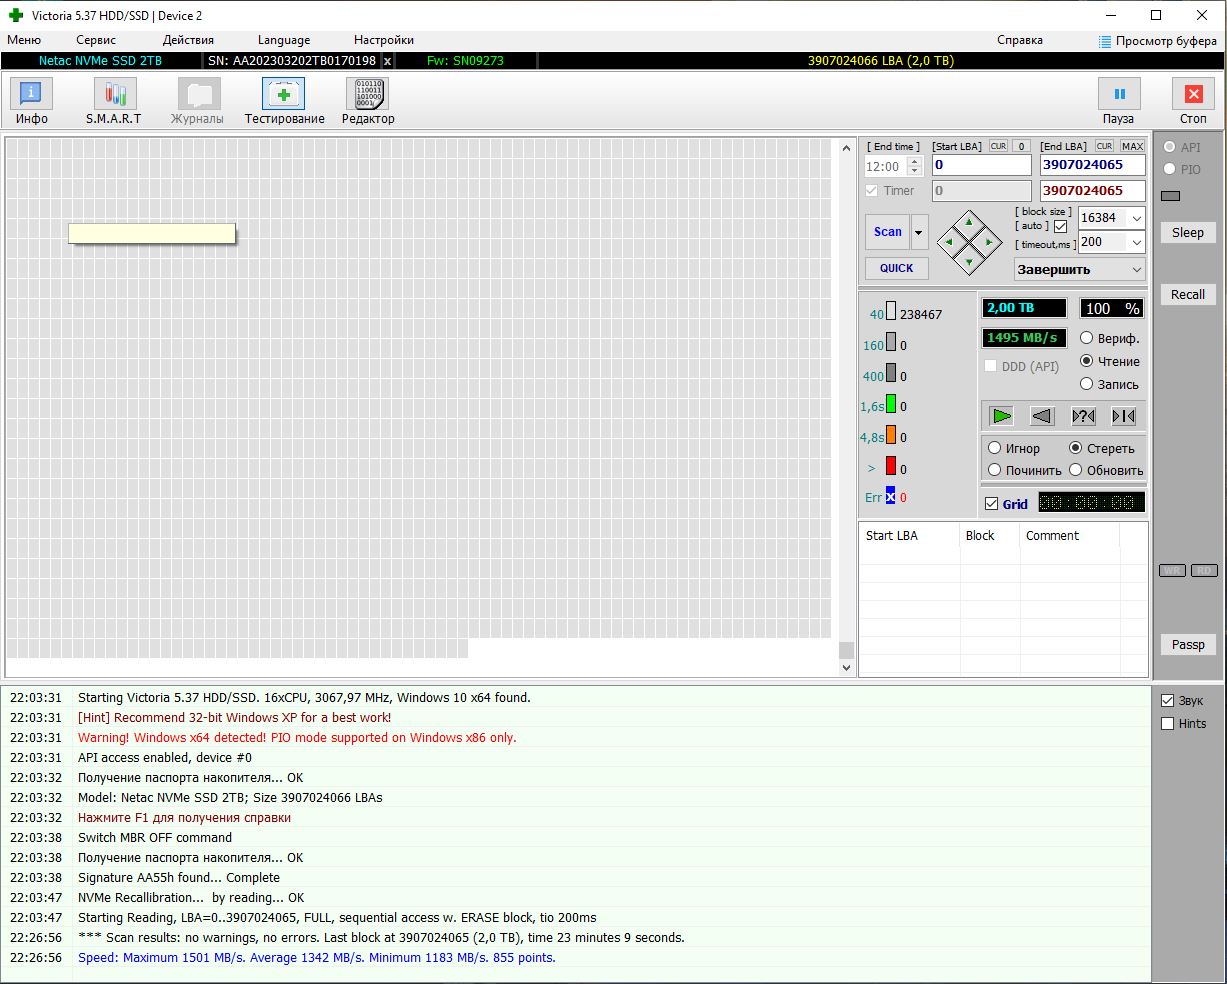Click the Стоп stop scan icon
This screenshot has width=1227, height=984.
[x=1192, y=95]
